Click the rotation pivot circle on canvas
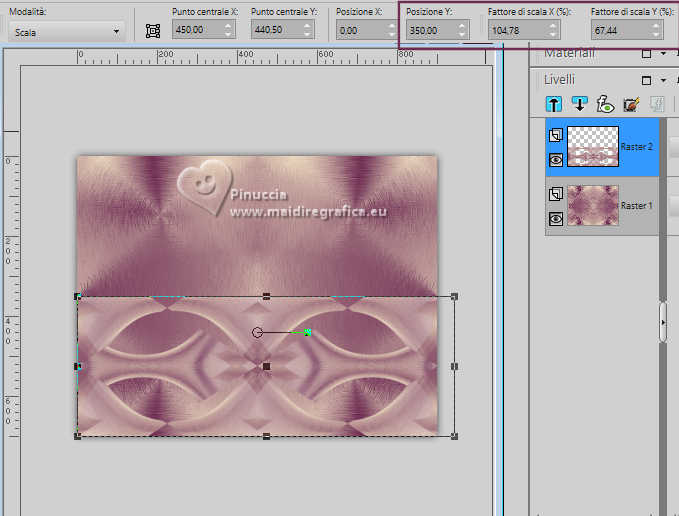The width and height of the screenshot is (679, 516). [x=257, y=332]
